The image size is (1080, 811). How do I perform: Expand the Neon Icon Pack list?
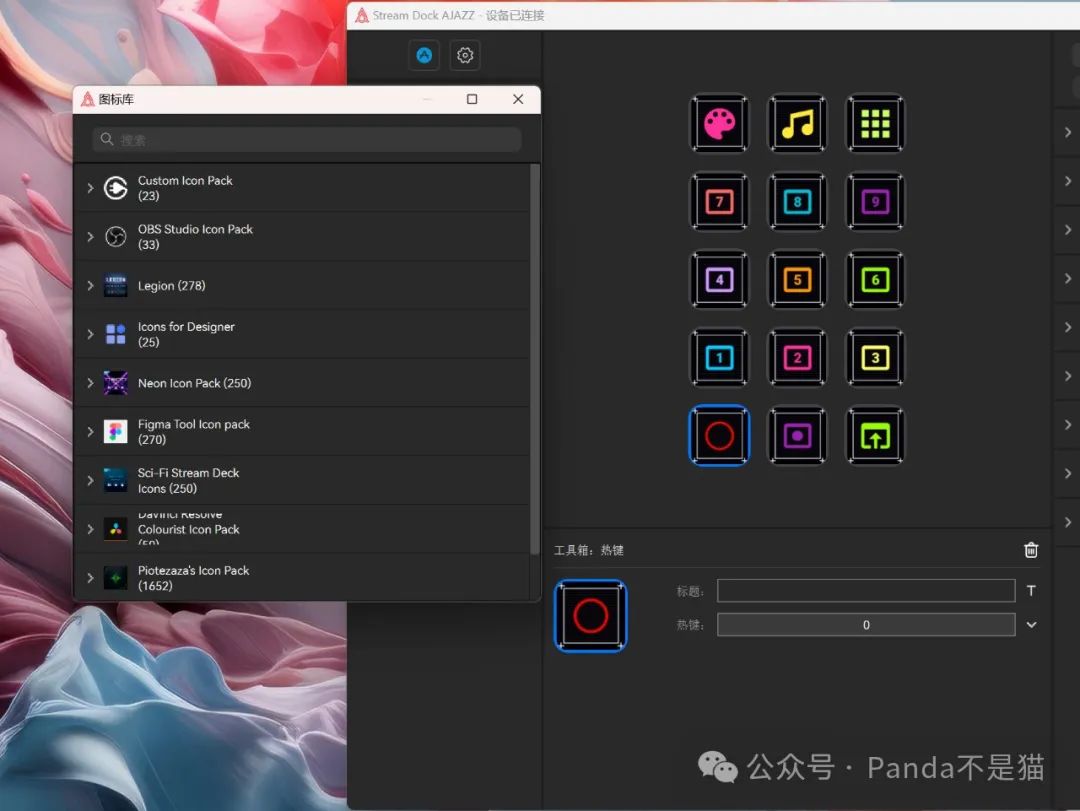pos(91,383)
